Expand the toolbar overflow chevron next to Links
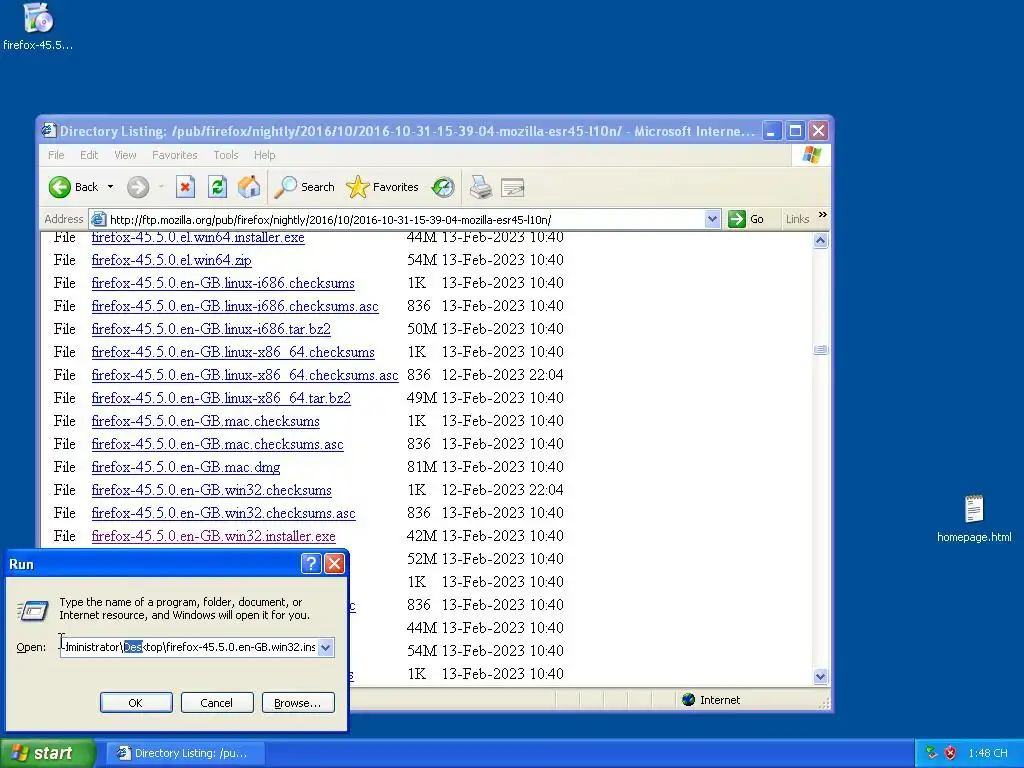Viewport: 1024px width, 768px height. point(822,215)
